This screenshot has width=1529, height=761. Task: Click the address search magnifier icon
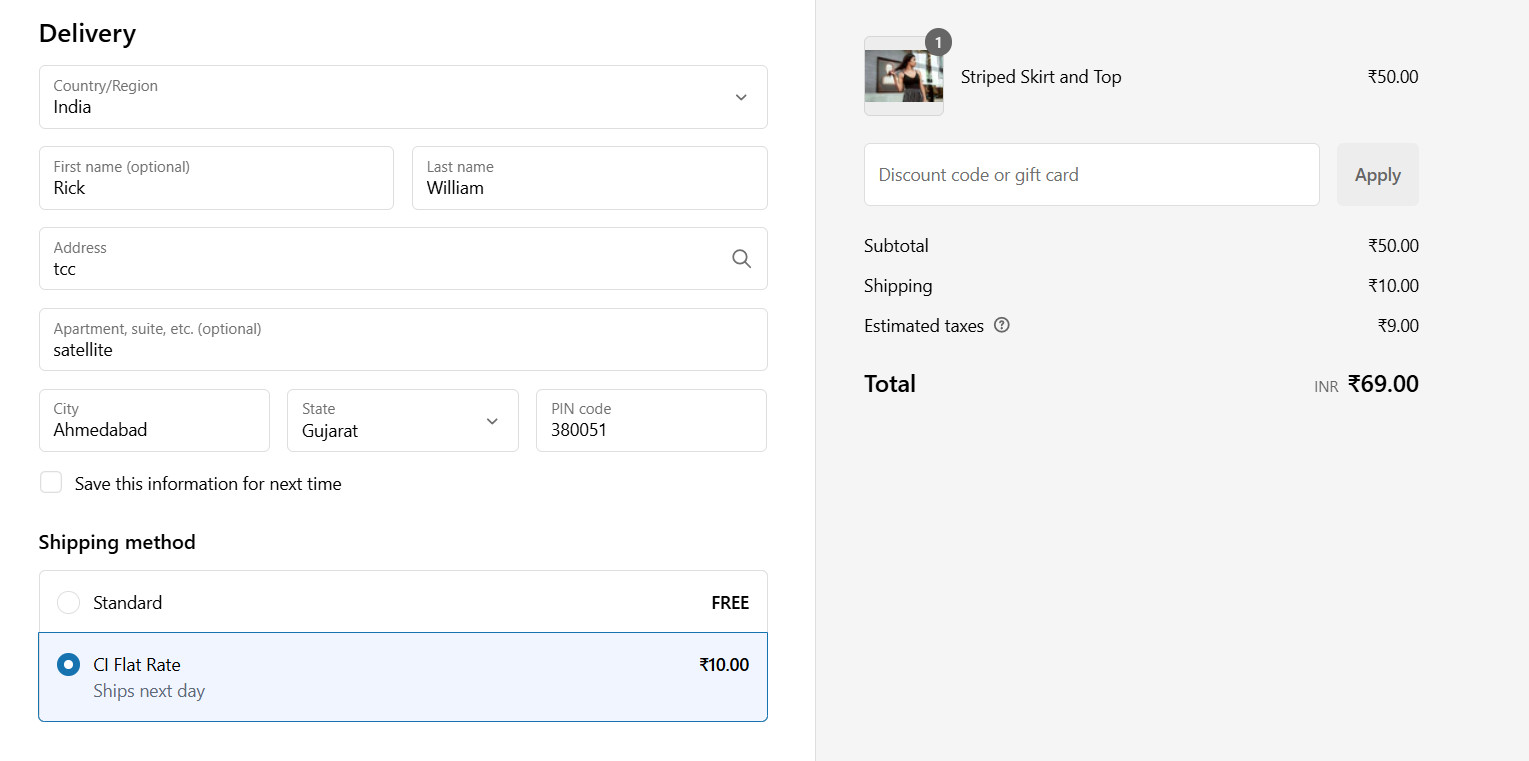coord(741,259)
